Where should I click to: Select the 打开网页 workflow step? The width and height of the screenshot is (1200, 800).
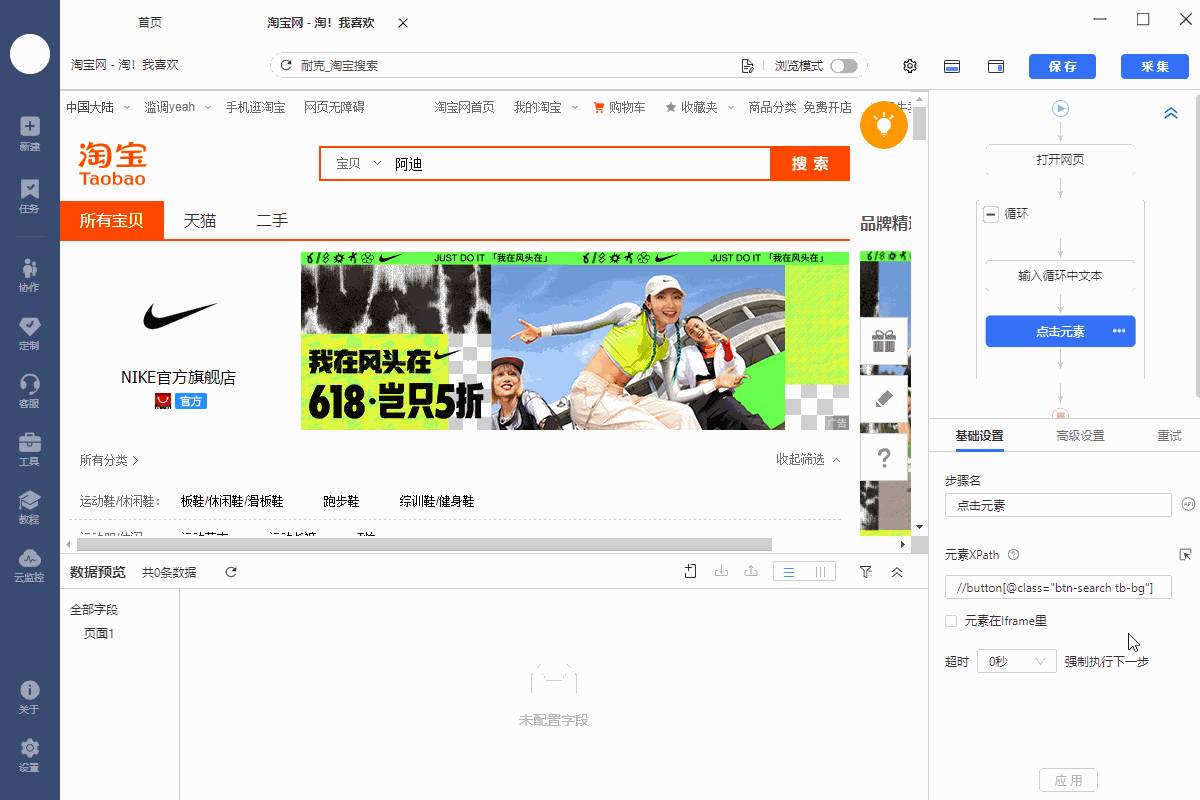tap(1060, 160)
